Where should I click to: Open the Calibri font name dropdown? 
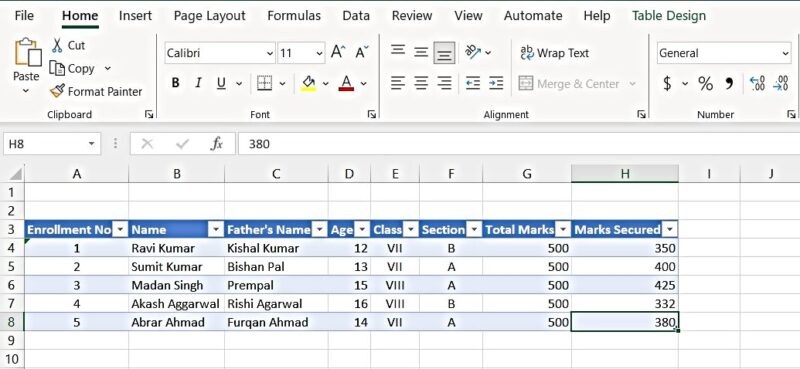pos(270,53)
